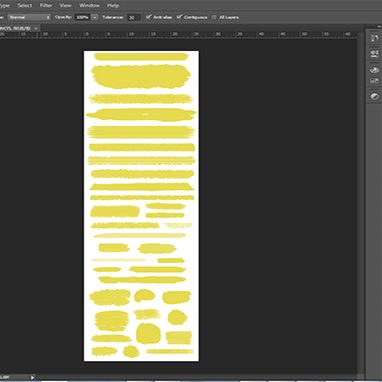The height and width of the screenshot is (382, 382).
Task: Open the History panel icon
Action: 375,38
